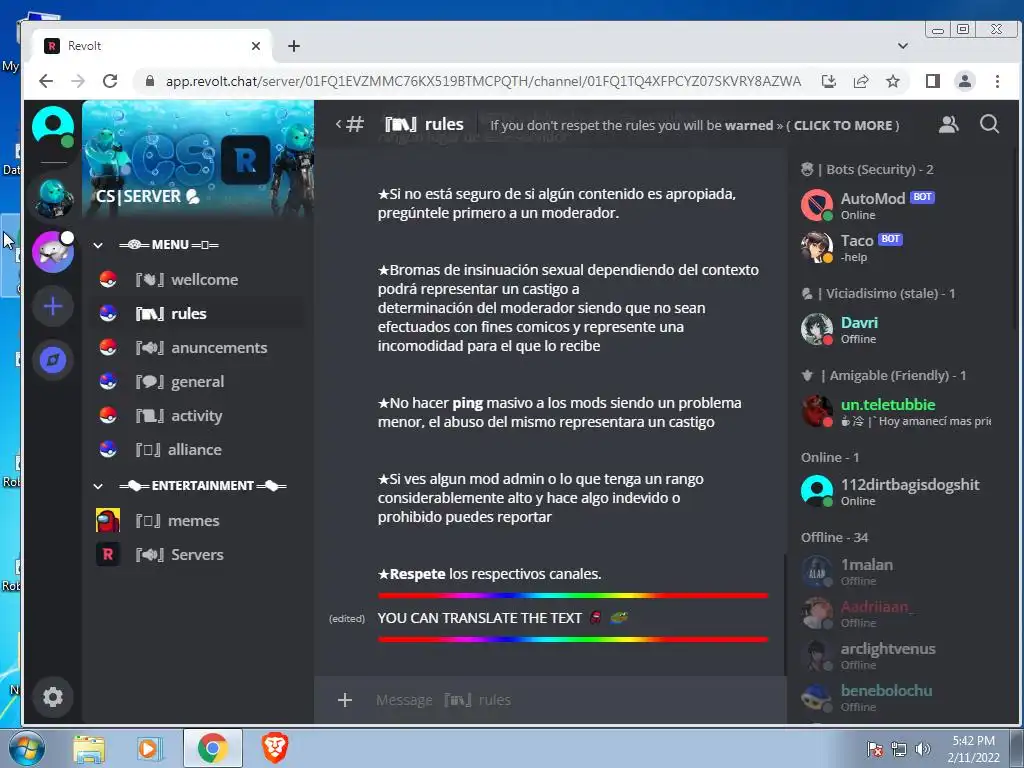The image size is (1024, 768).
Task: Select the CS Server icon in server list
Action: click(53, 199)
